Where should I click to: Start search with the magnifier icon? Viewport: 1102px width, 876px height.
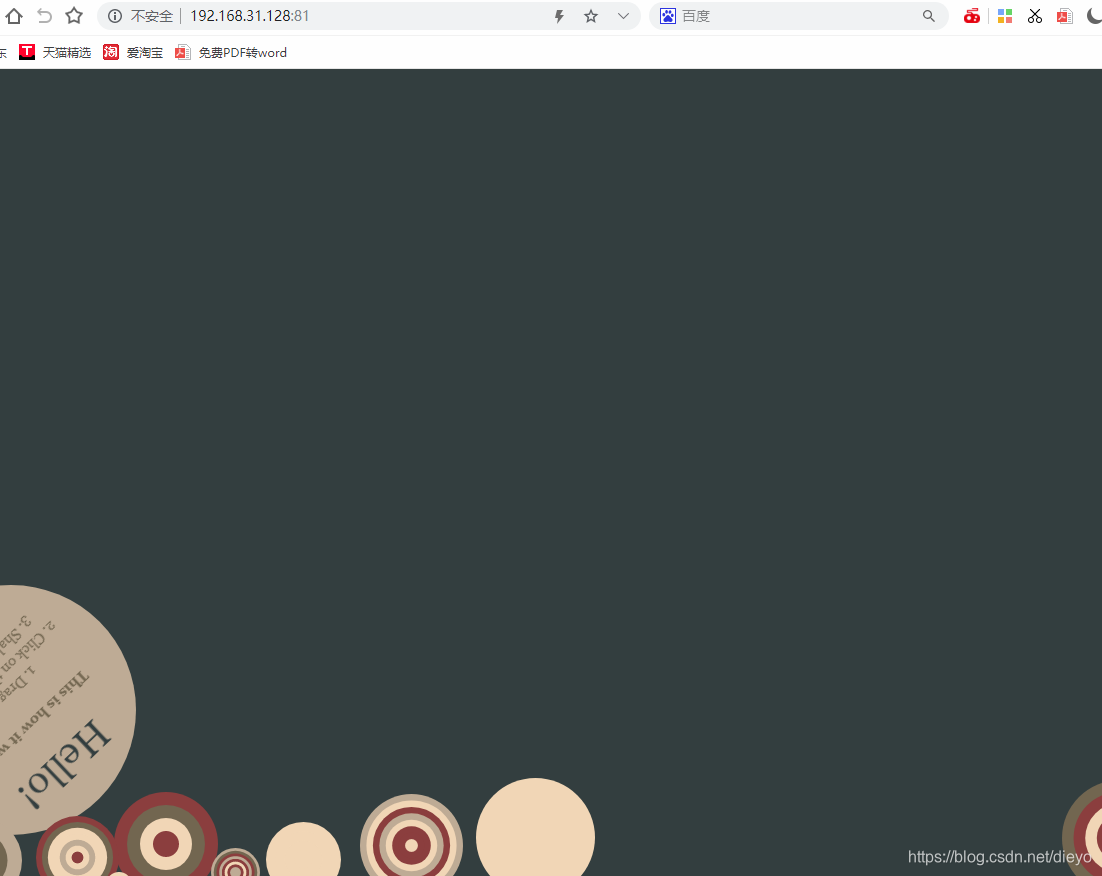(x=929, y=16)
